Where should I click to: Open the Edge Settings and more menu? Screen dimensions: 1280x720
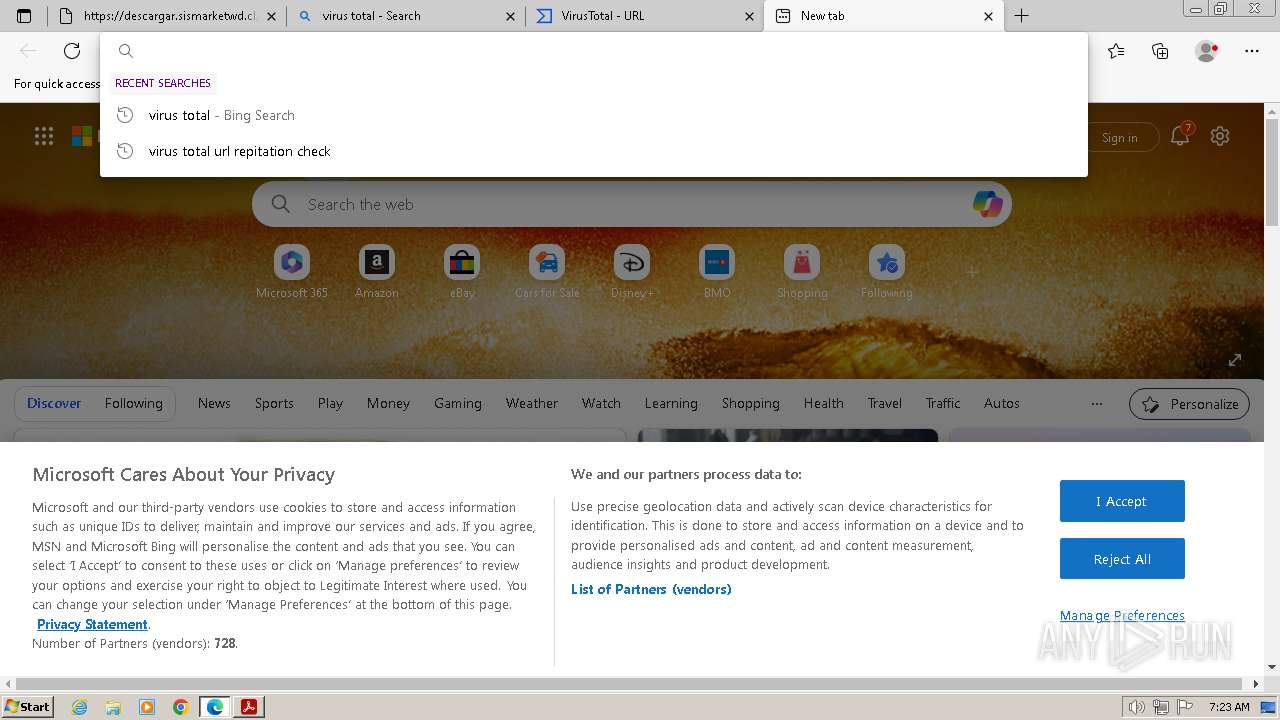click(x=1252, y=51)
